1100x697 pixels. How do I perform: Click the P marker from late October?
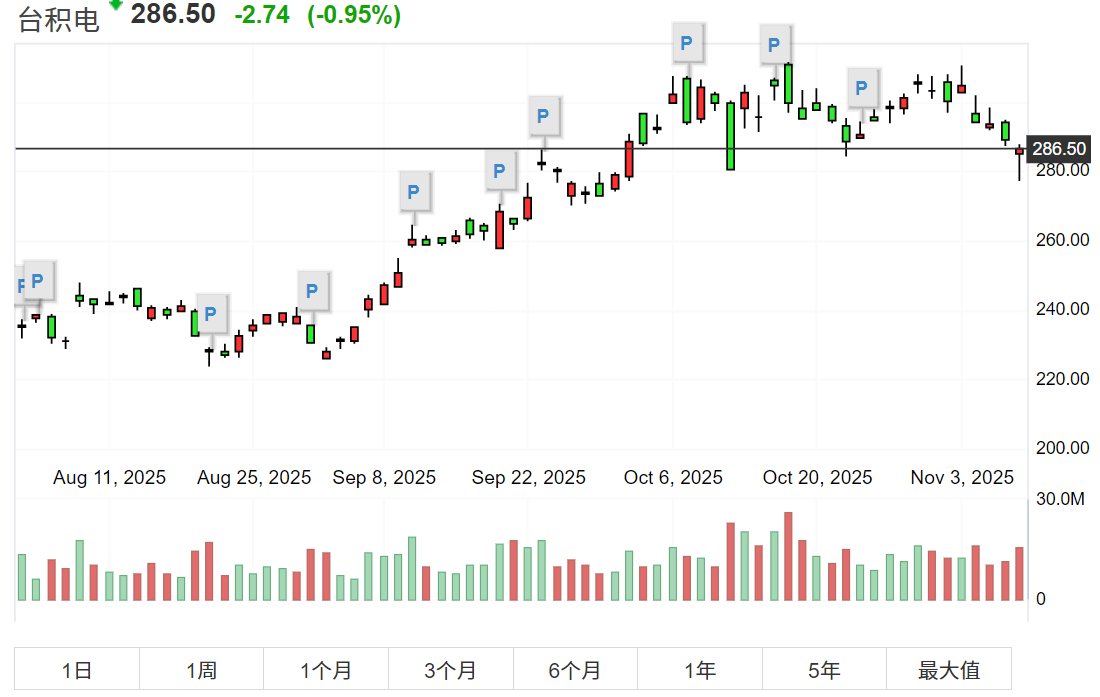862,87
